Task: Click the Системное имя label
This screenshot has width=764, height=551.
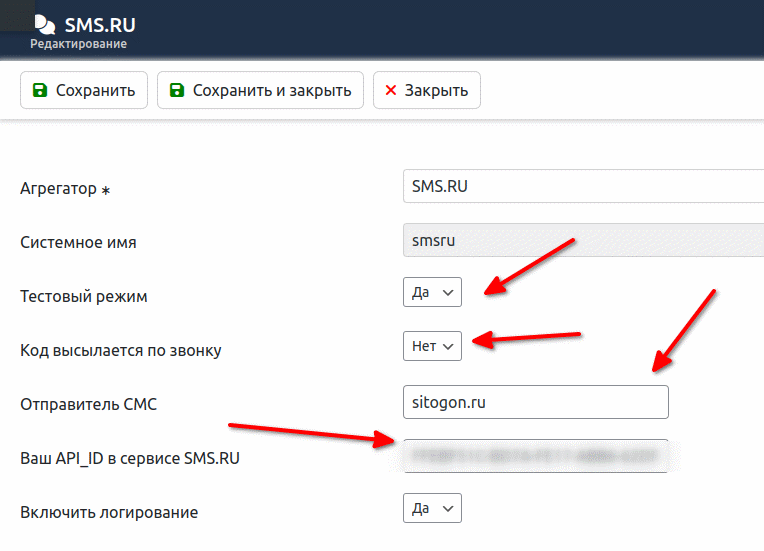Action: point(78,242)
